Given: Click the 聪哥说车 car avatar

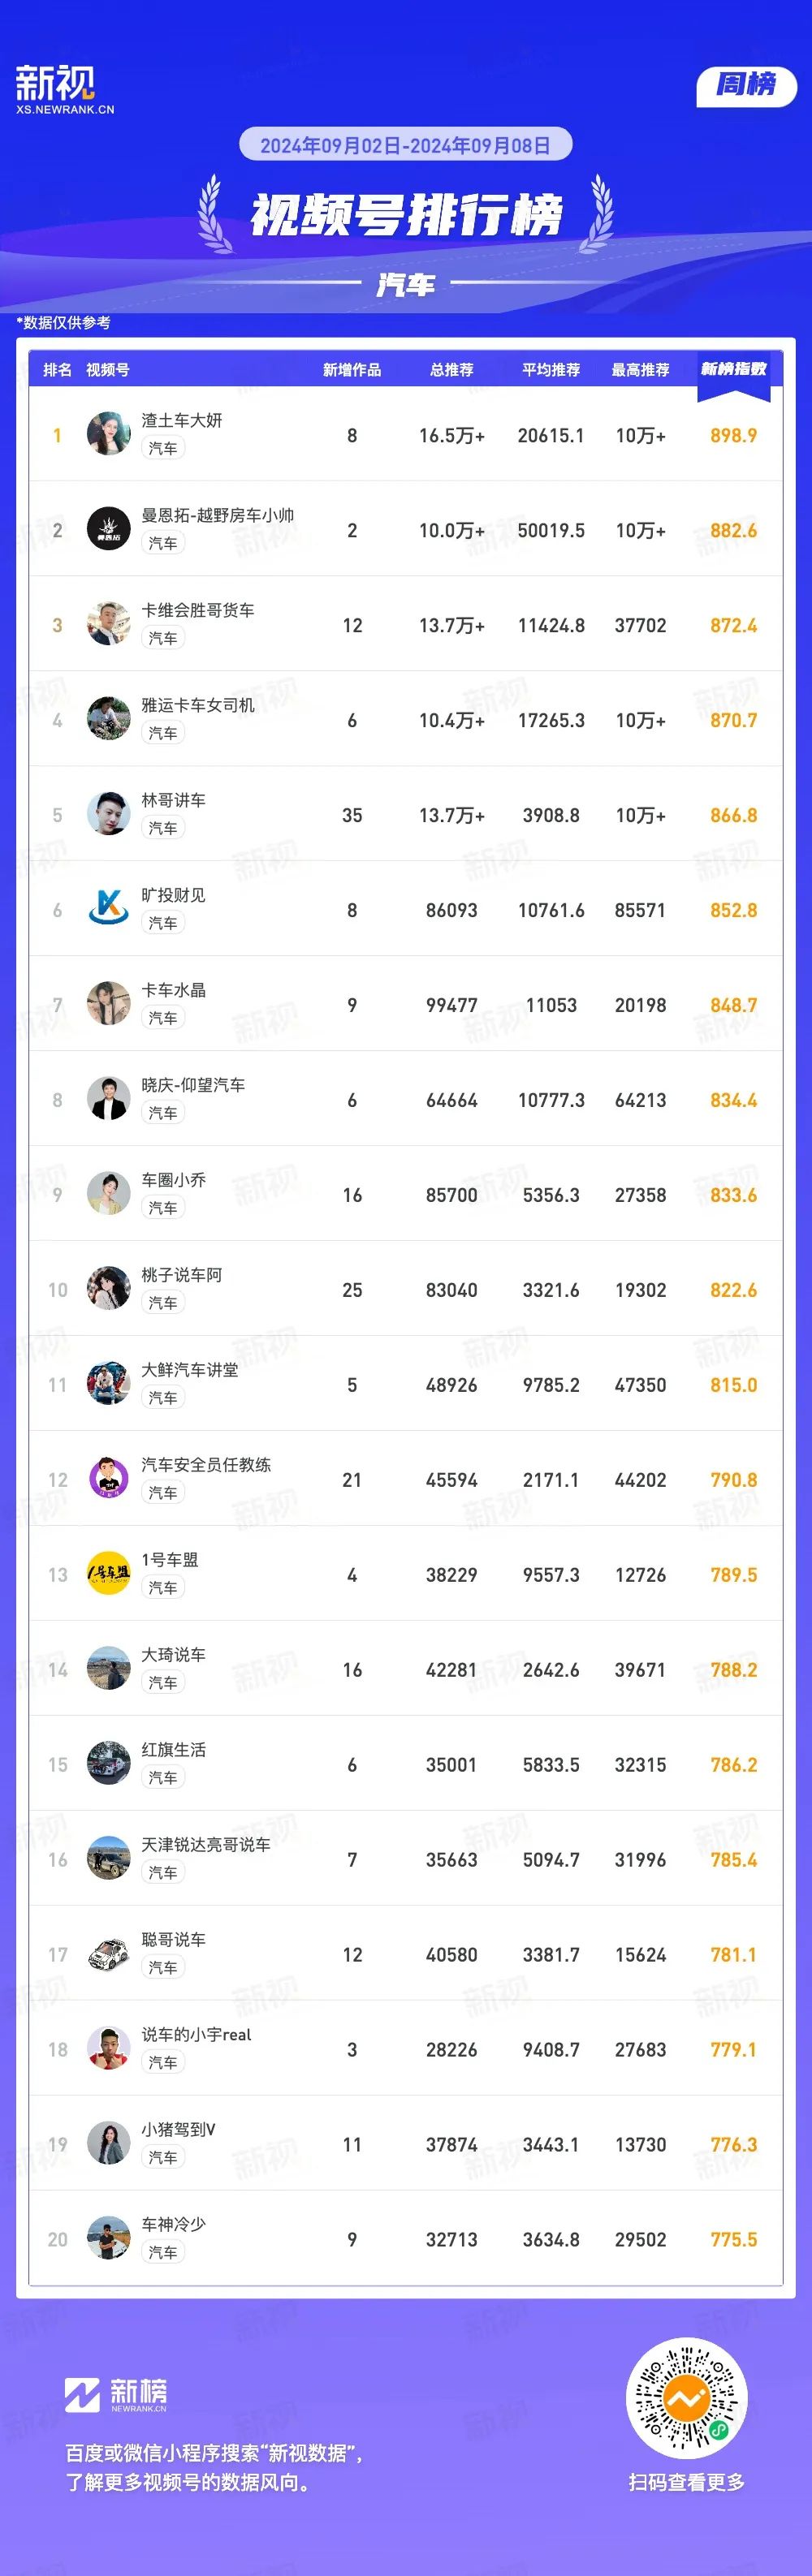Looking at the screenshot, I should click(x=108, y=1954).
